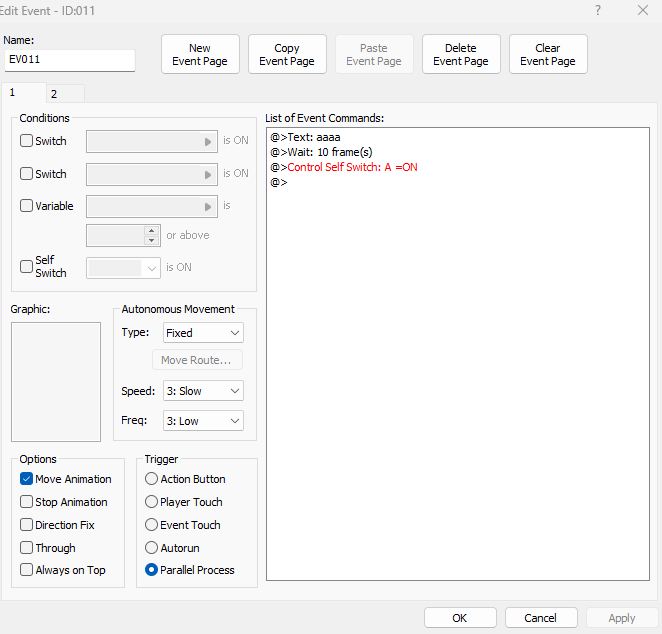Switch to event page tab 2

click(54, 94)
